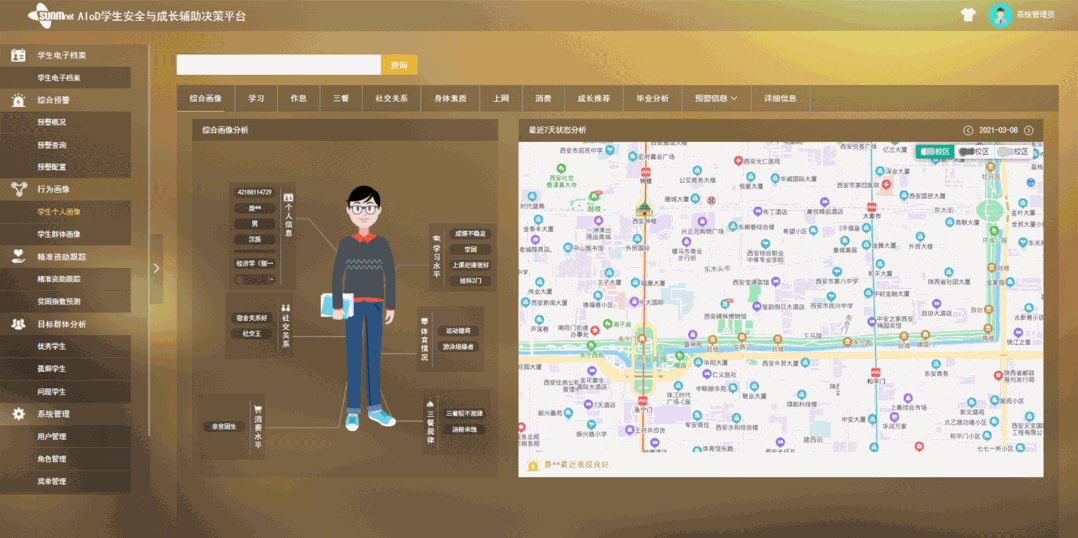The width and height of the screenshot is (1078, 538).
Task: Switch to the third 校区 campus option
Action: click(1013, 151)
